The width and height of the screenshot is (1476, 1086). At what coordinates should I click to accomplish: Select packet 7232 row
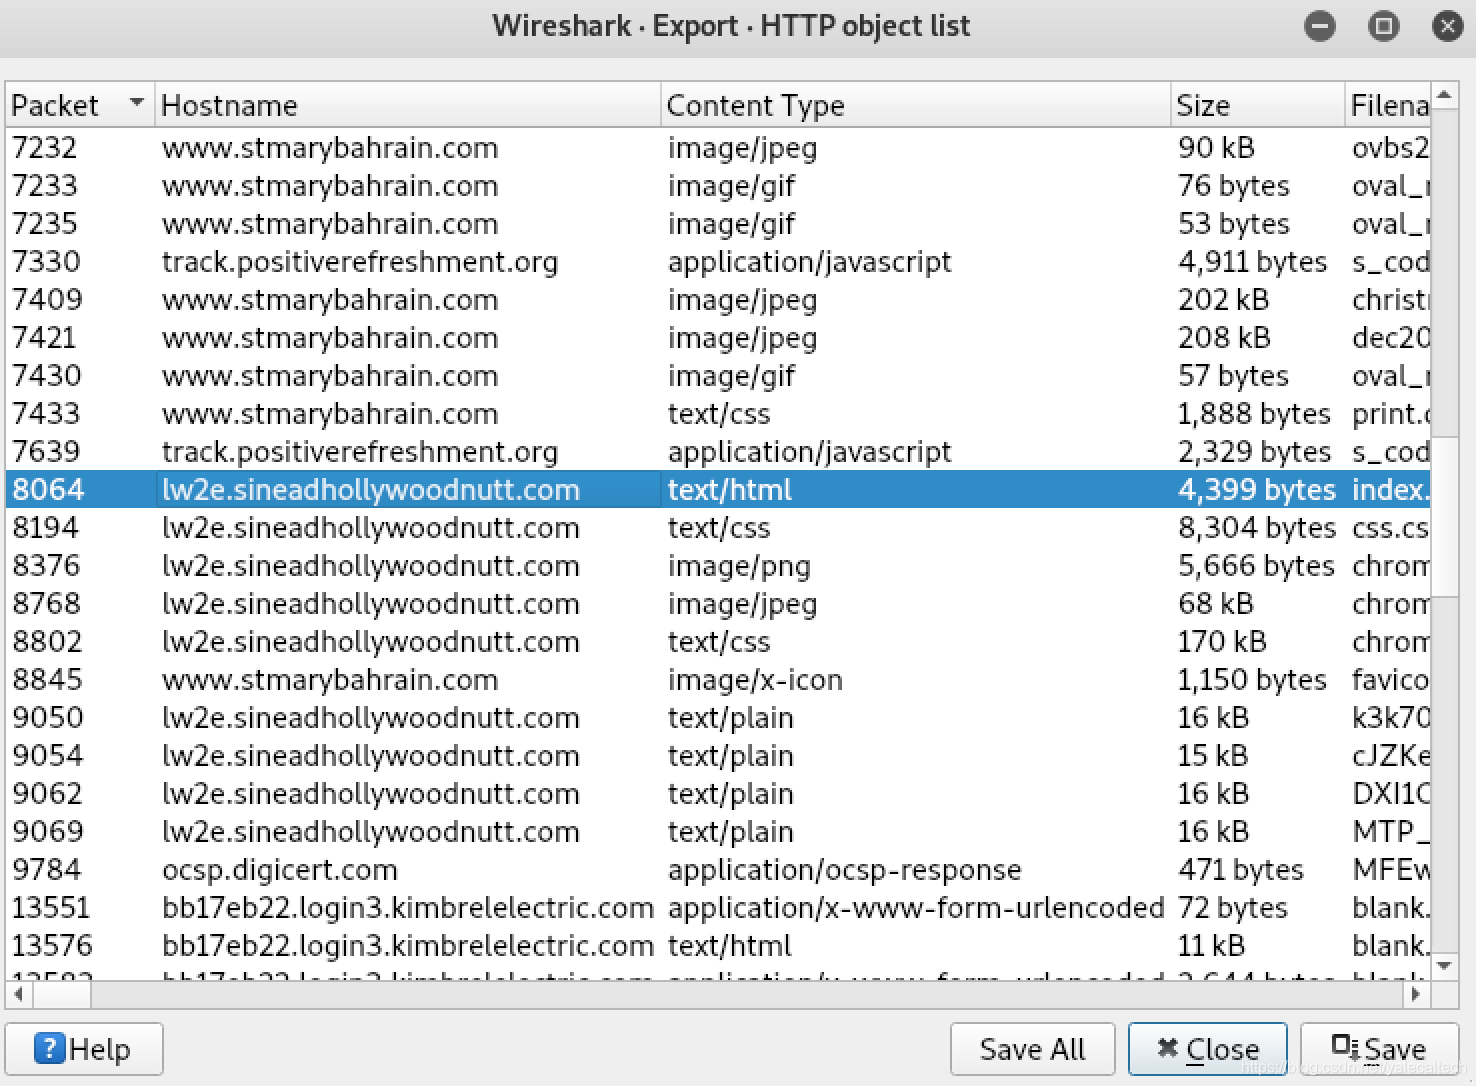(x=718, y=147)
